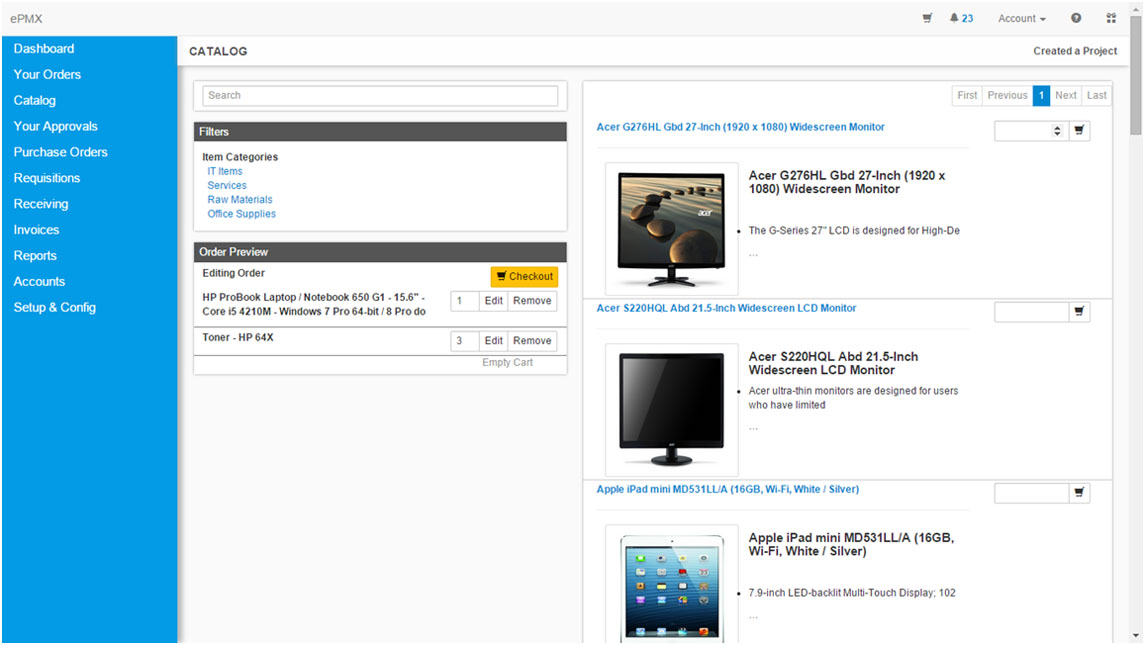Image resolution: width=1145 pixels, height=645 pixels.
Task: Go to Previous page of results
Action: coord(1007,96)
